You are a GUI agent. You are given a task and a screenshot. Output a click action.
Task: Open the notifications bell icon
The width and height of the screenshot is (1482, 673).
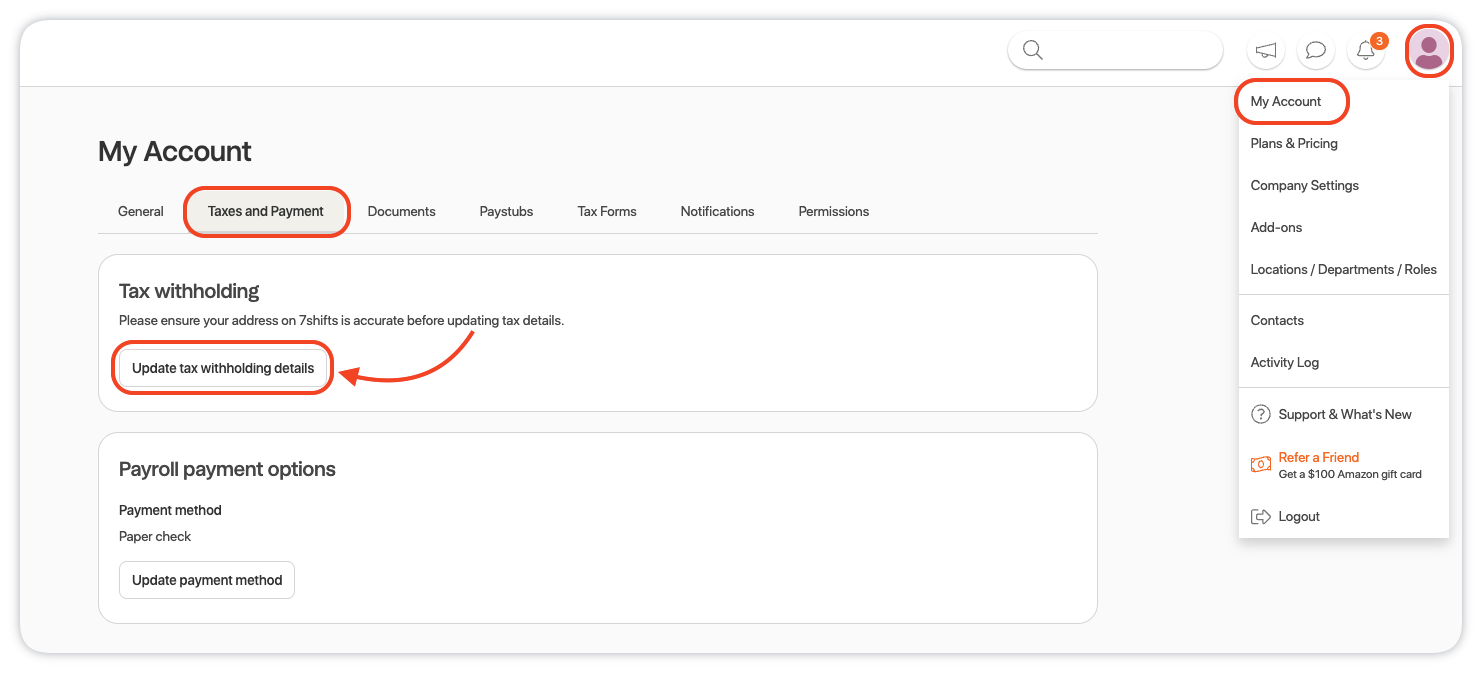1365,50
